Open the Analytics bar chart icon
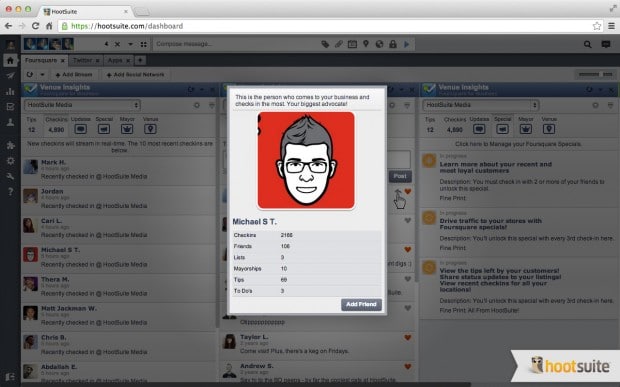Viewport: 620px width, 387px height. [x=10, y=91]
